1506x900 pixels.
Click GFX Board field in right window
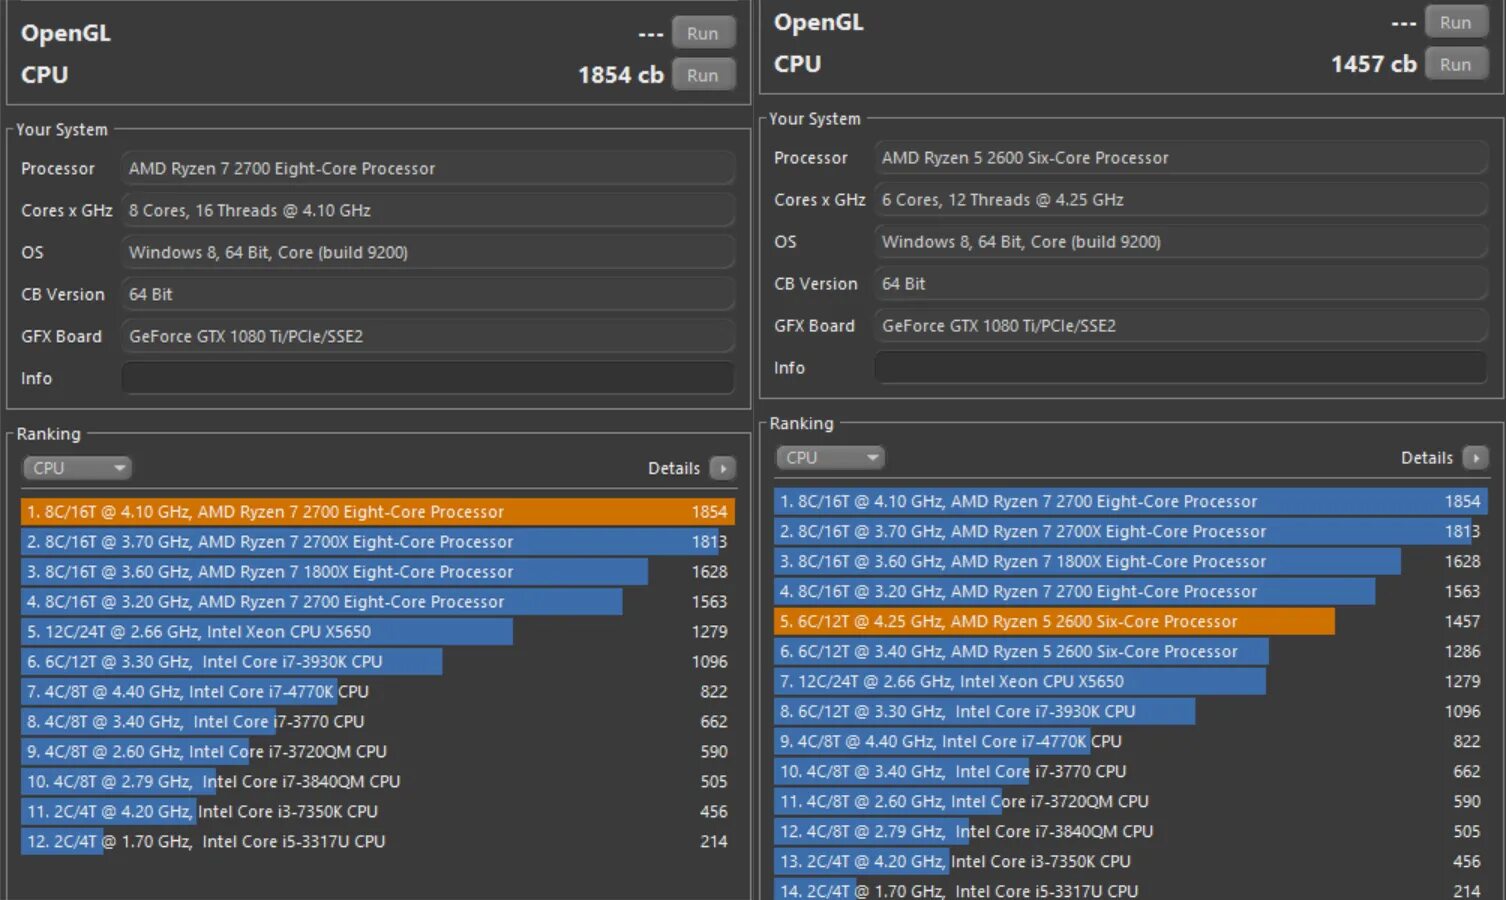coord(1181,325)
